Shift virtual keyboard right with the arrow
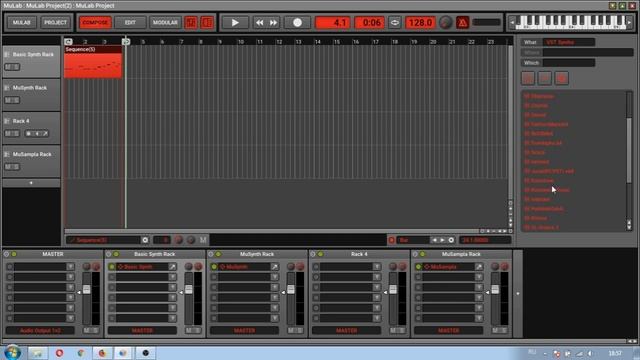The image size is (640, 360). click(630, 22)
